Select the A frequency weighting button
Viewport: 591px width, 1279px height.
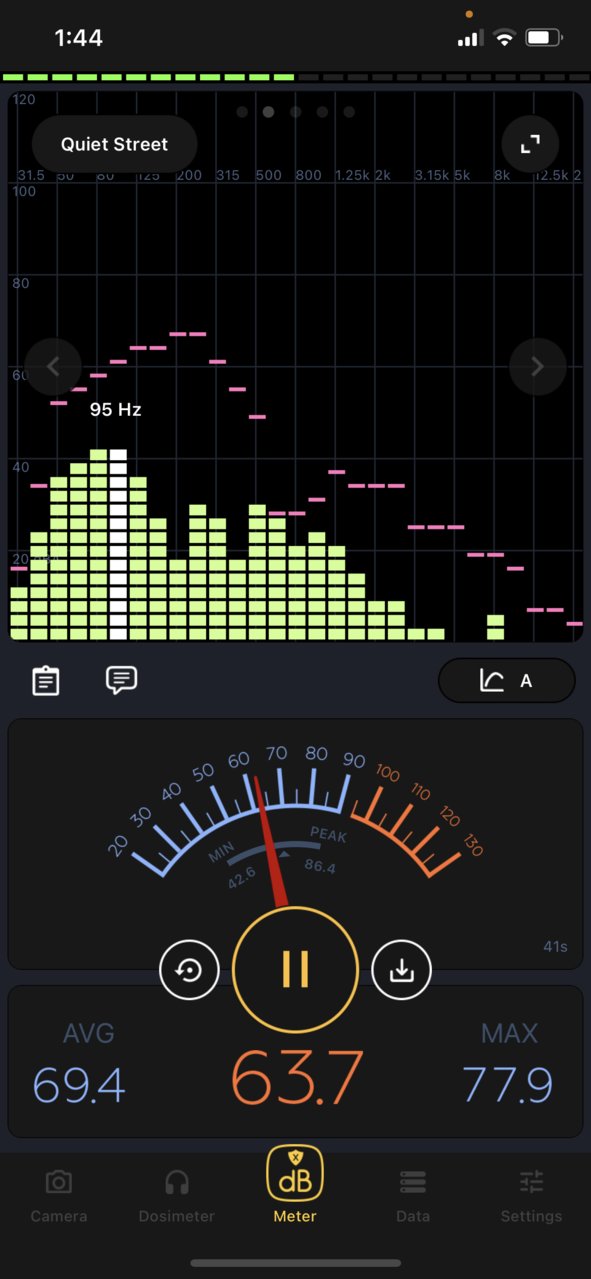(507, 681)
